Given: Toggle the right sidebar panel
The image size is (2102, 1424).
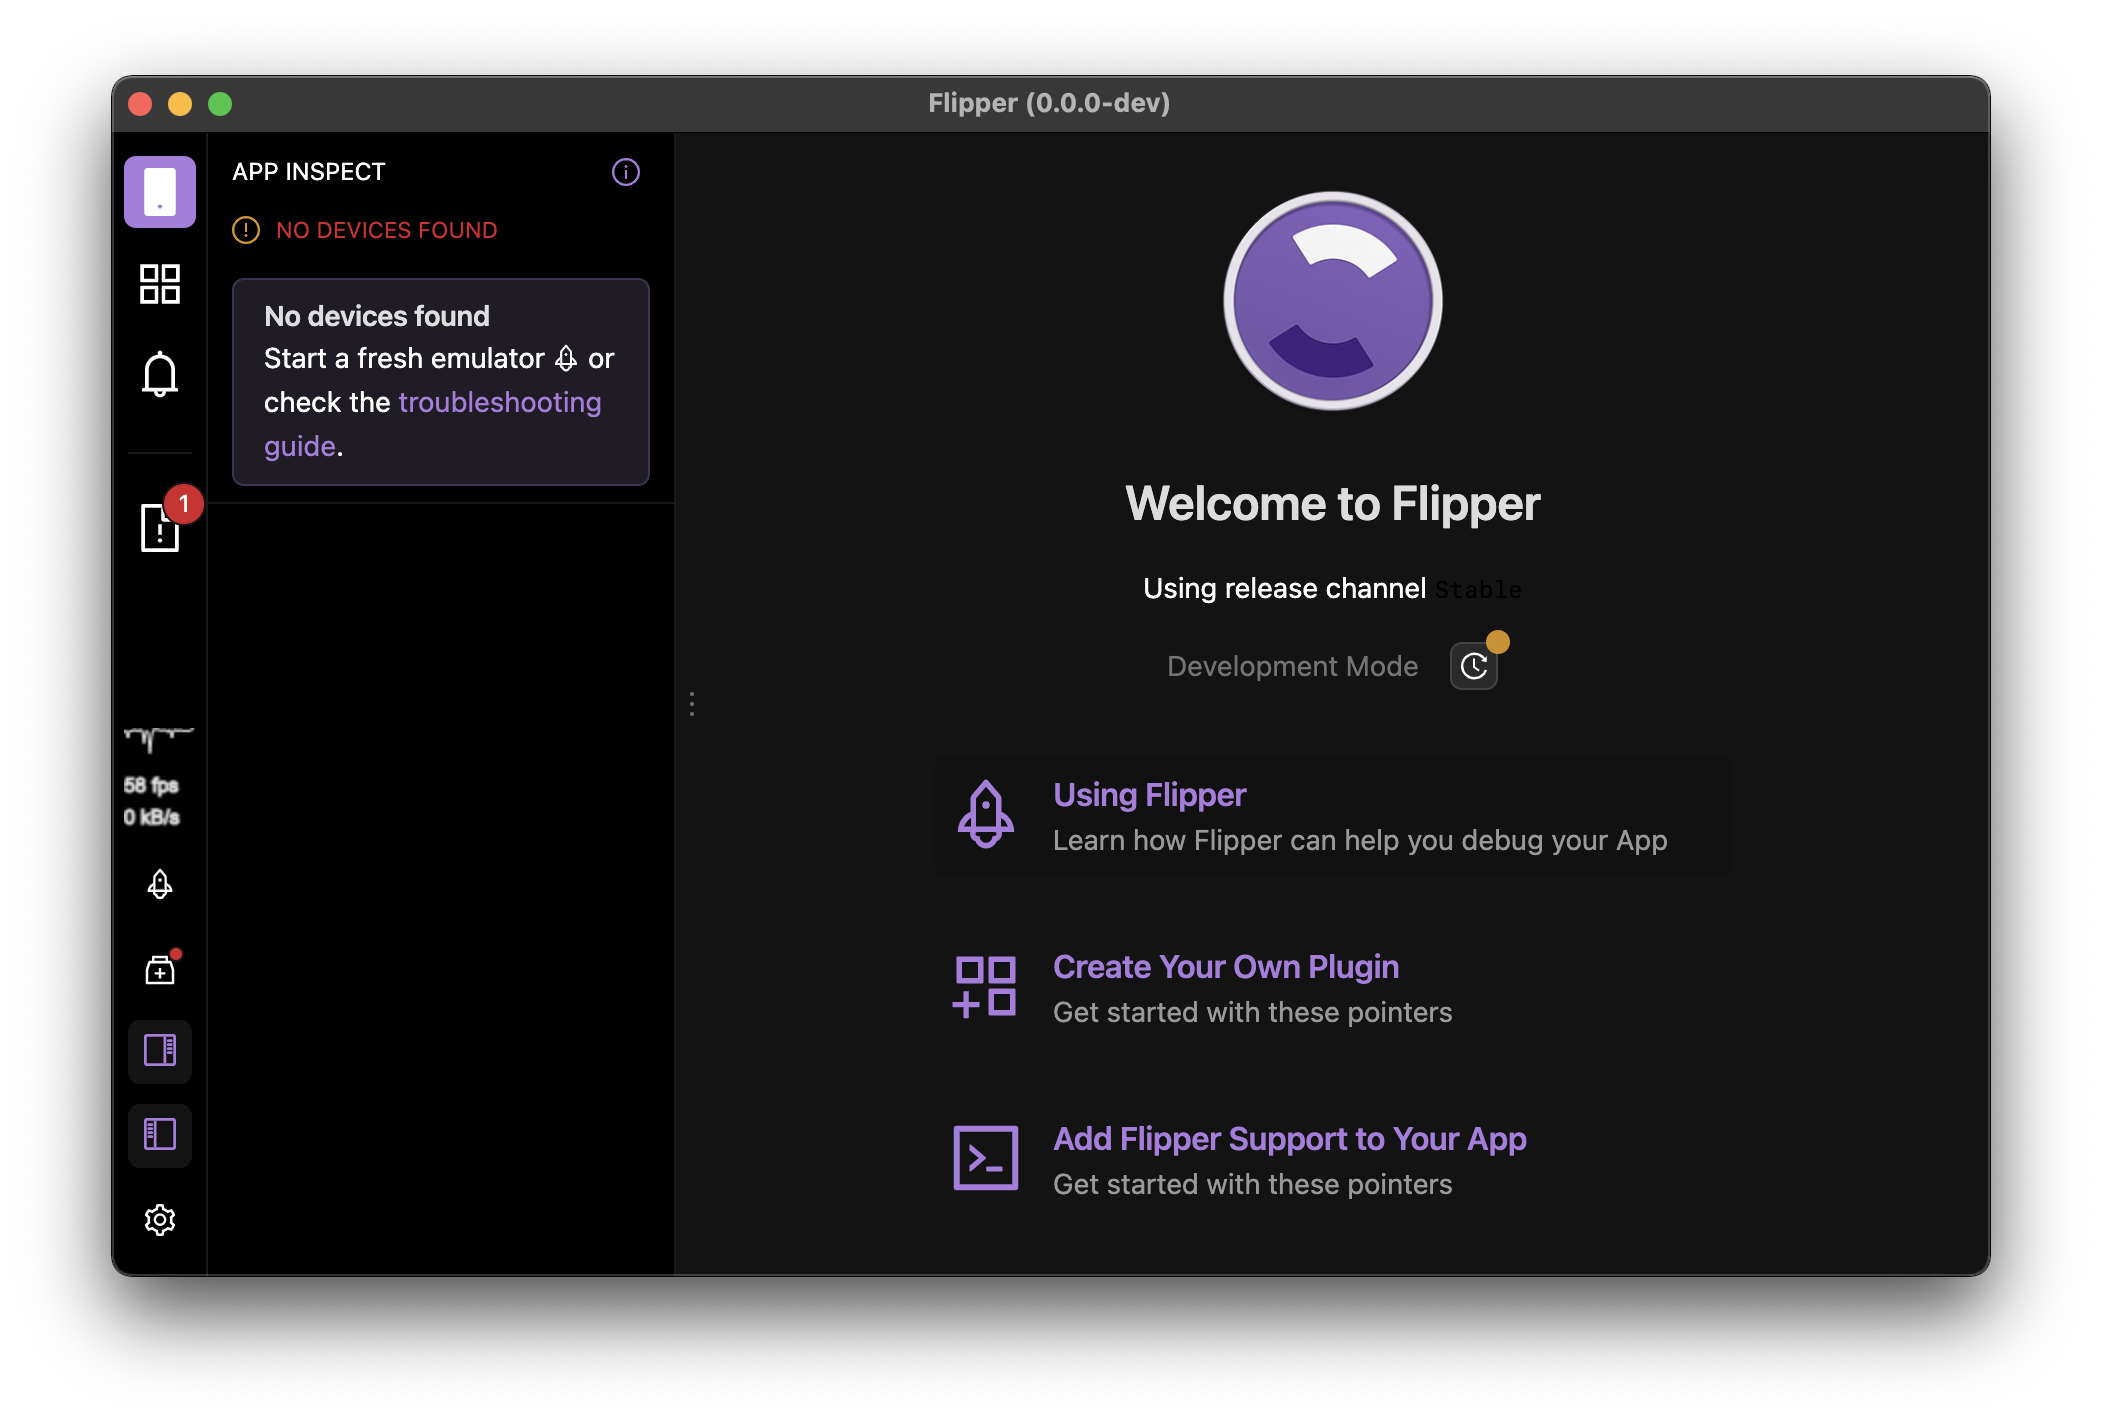Looking at the screenshot, I should (160, 1051).
